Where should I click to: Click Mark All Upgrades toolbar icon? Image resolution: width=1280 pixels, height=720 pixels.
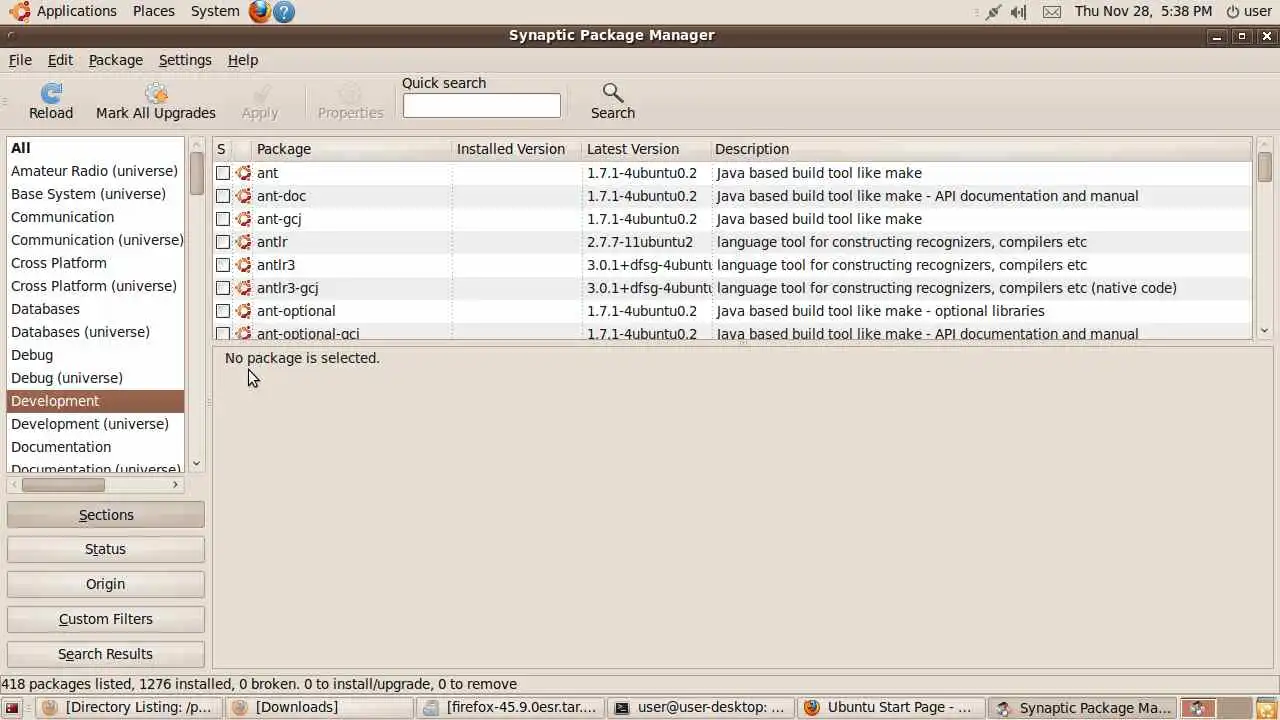(x=156, y=93)
